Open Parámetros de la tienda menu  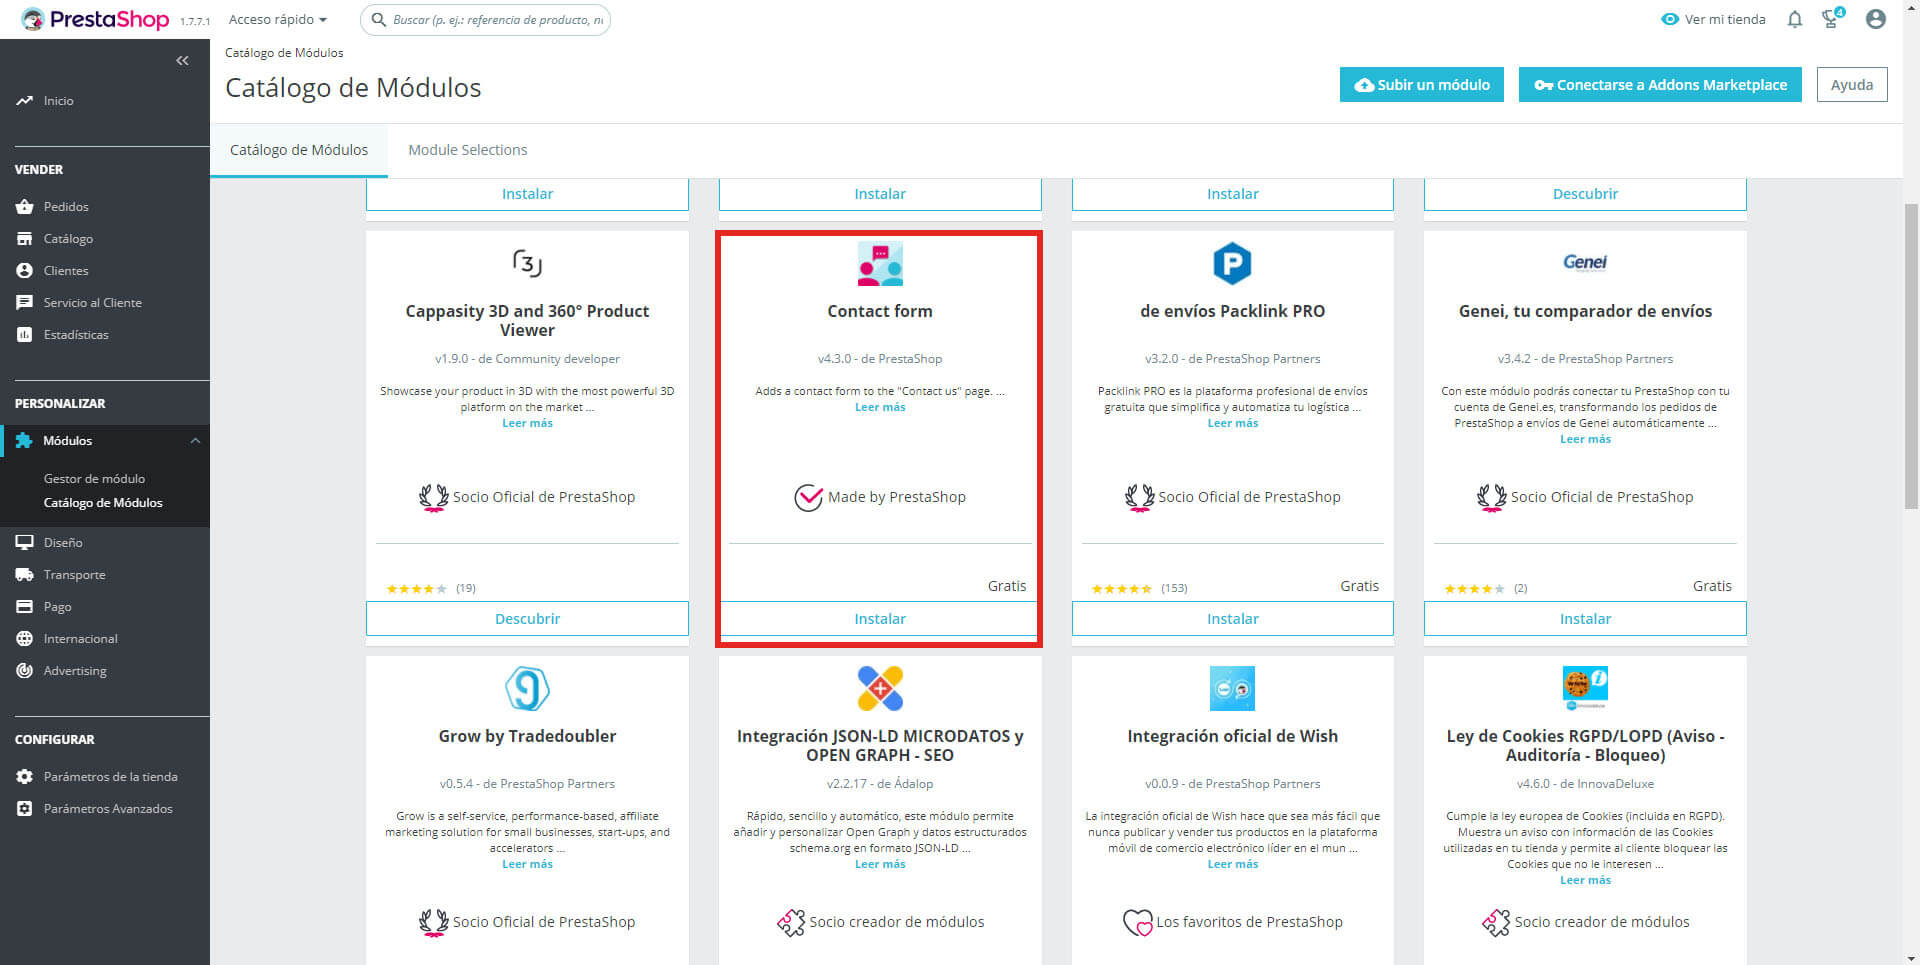click(110, 777)
